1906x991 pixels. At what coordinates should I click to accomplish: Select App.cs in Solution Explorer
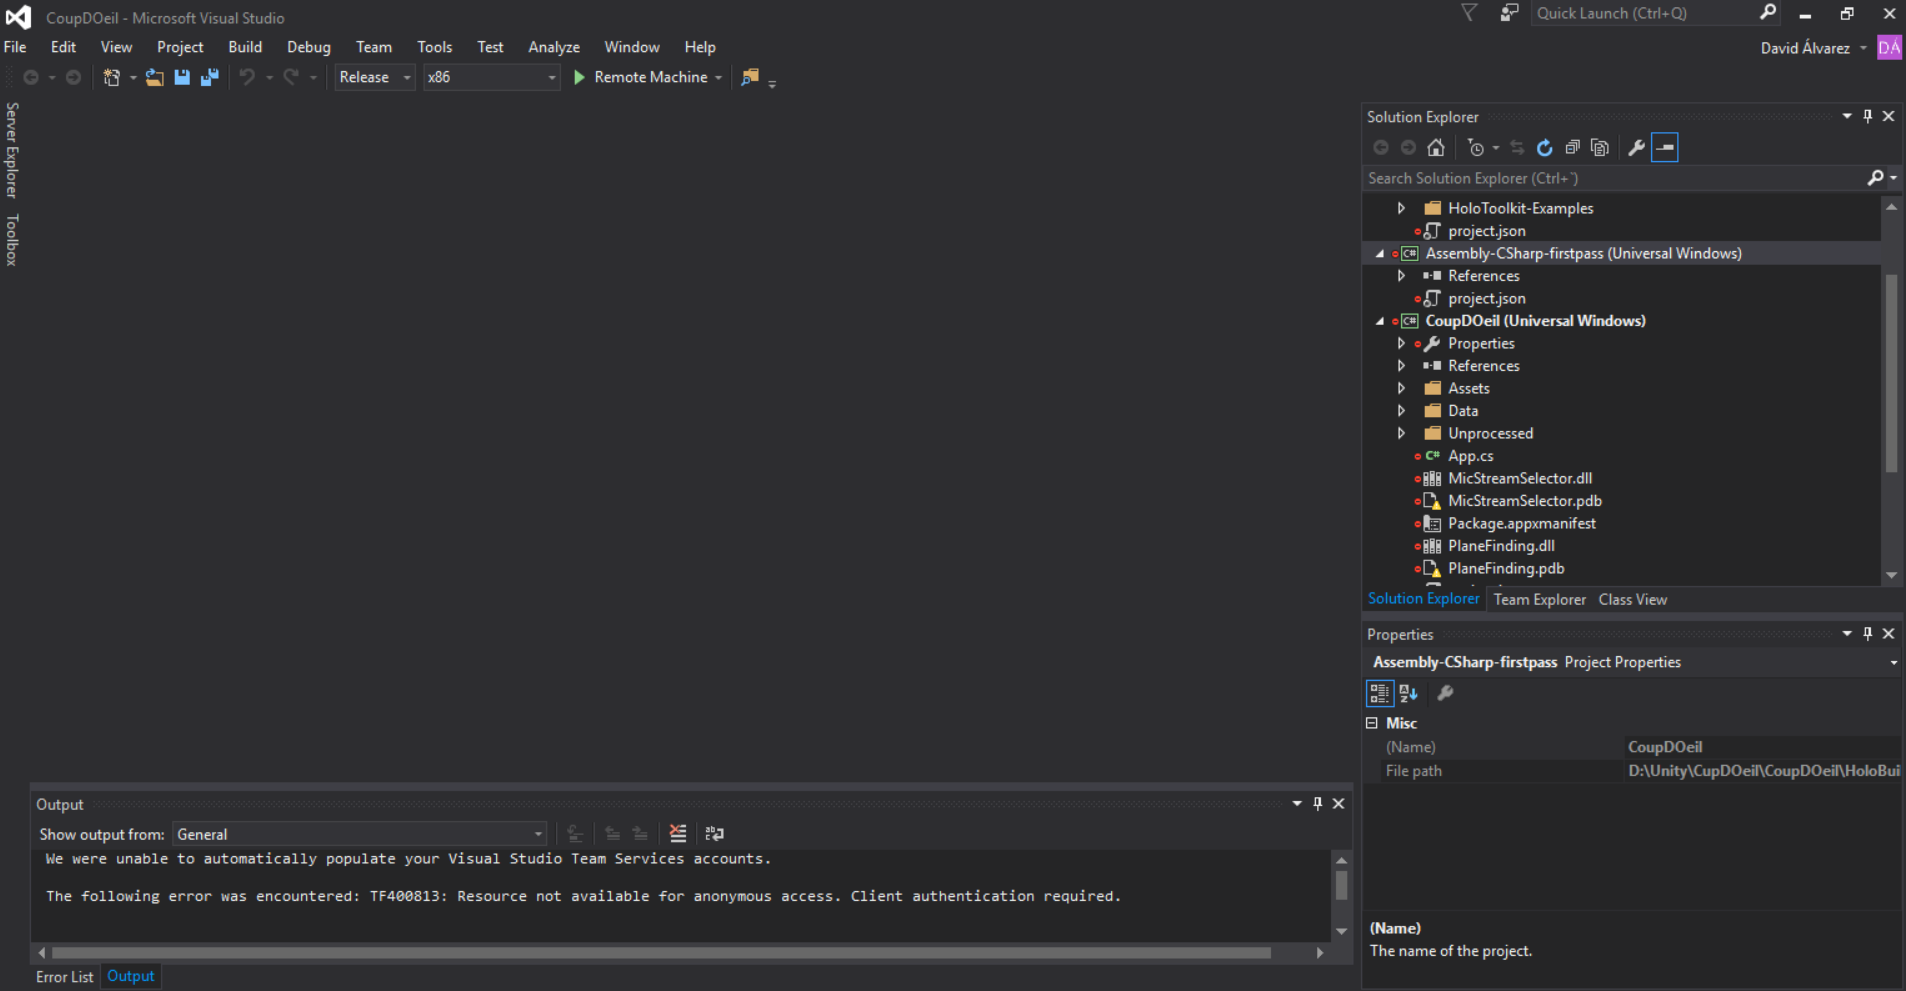coord(1470,456)
